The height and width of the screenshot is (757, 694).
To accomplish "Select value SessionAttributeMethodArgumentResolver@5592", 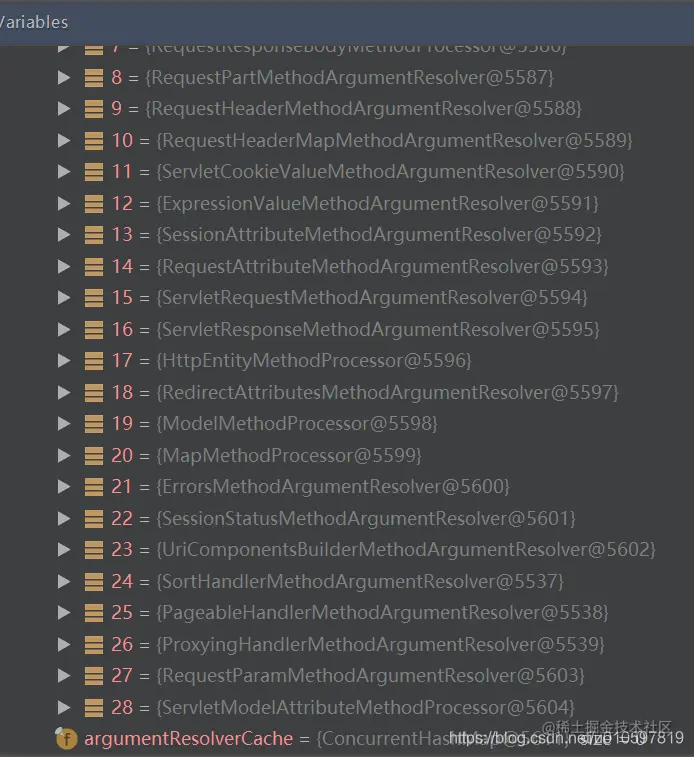I will click(x=379, y=235).
